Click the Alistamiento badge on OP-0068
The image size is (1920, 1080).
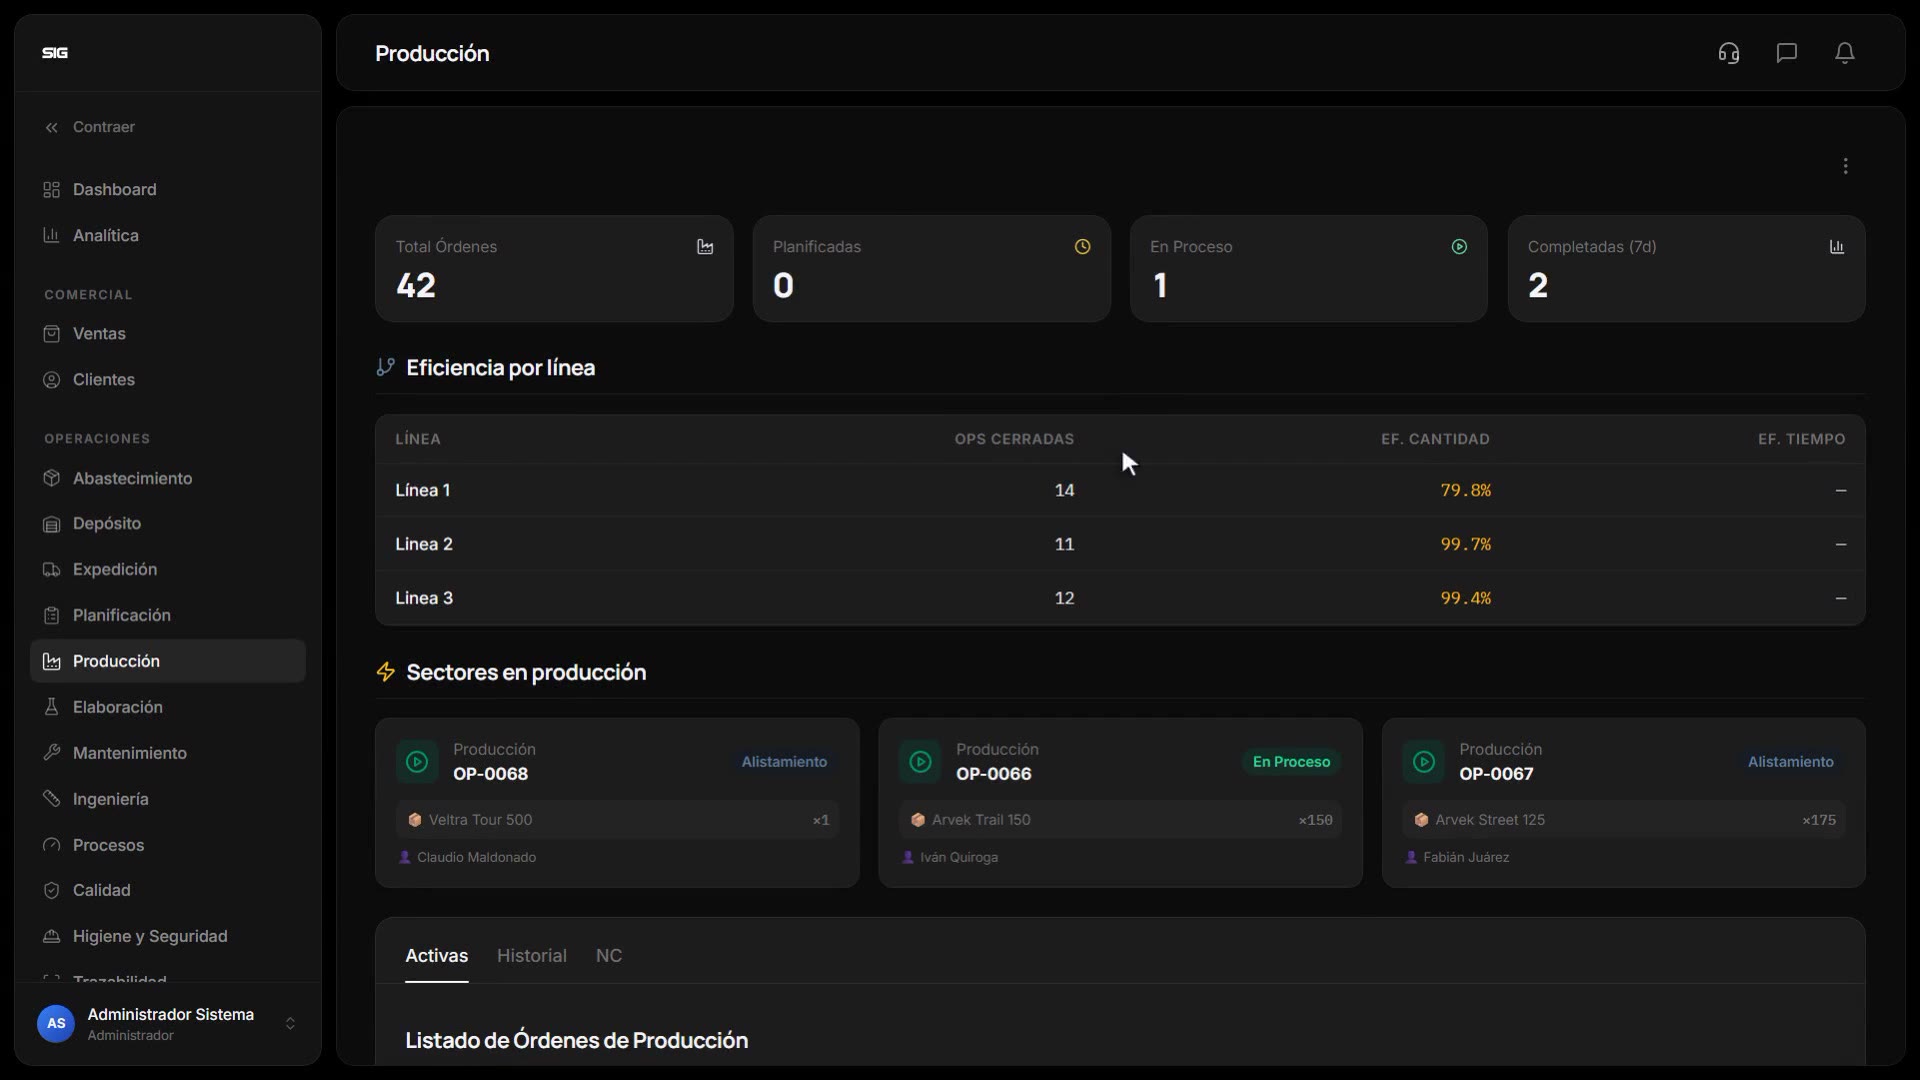tap(784, 762)
